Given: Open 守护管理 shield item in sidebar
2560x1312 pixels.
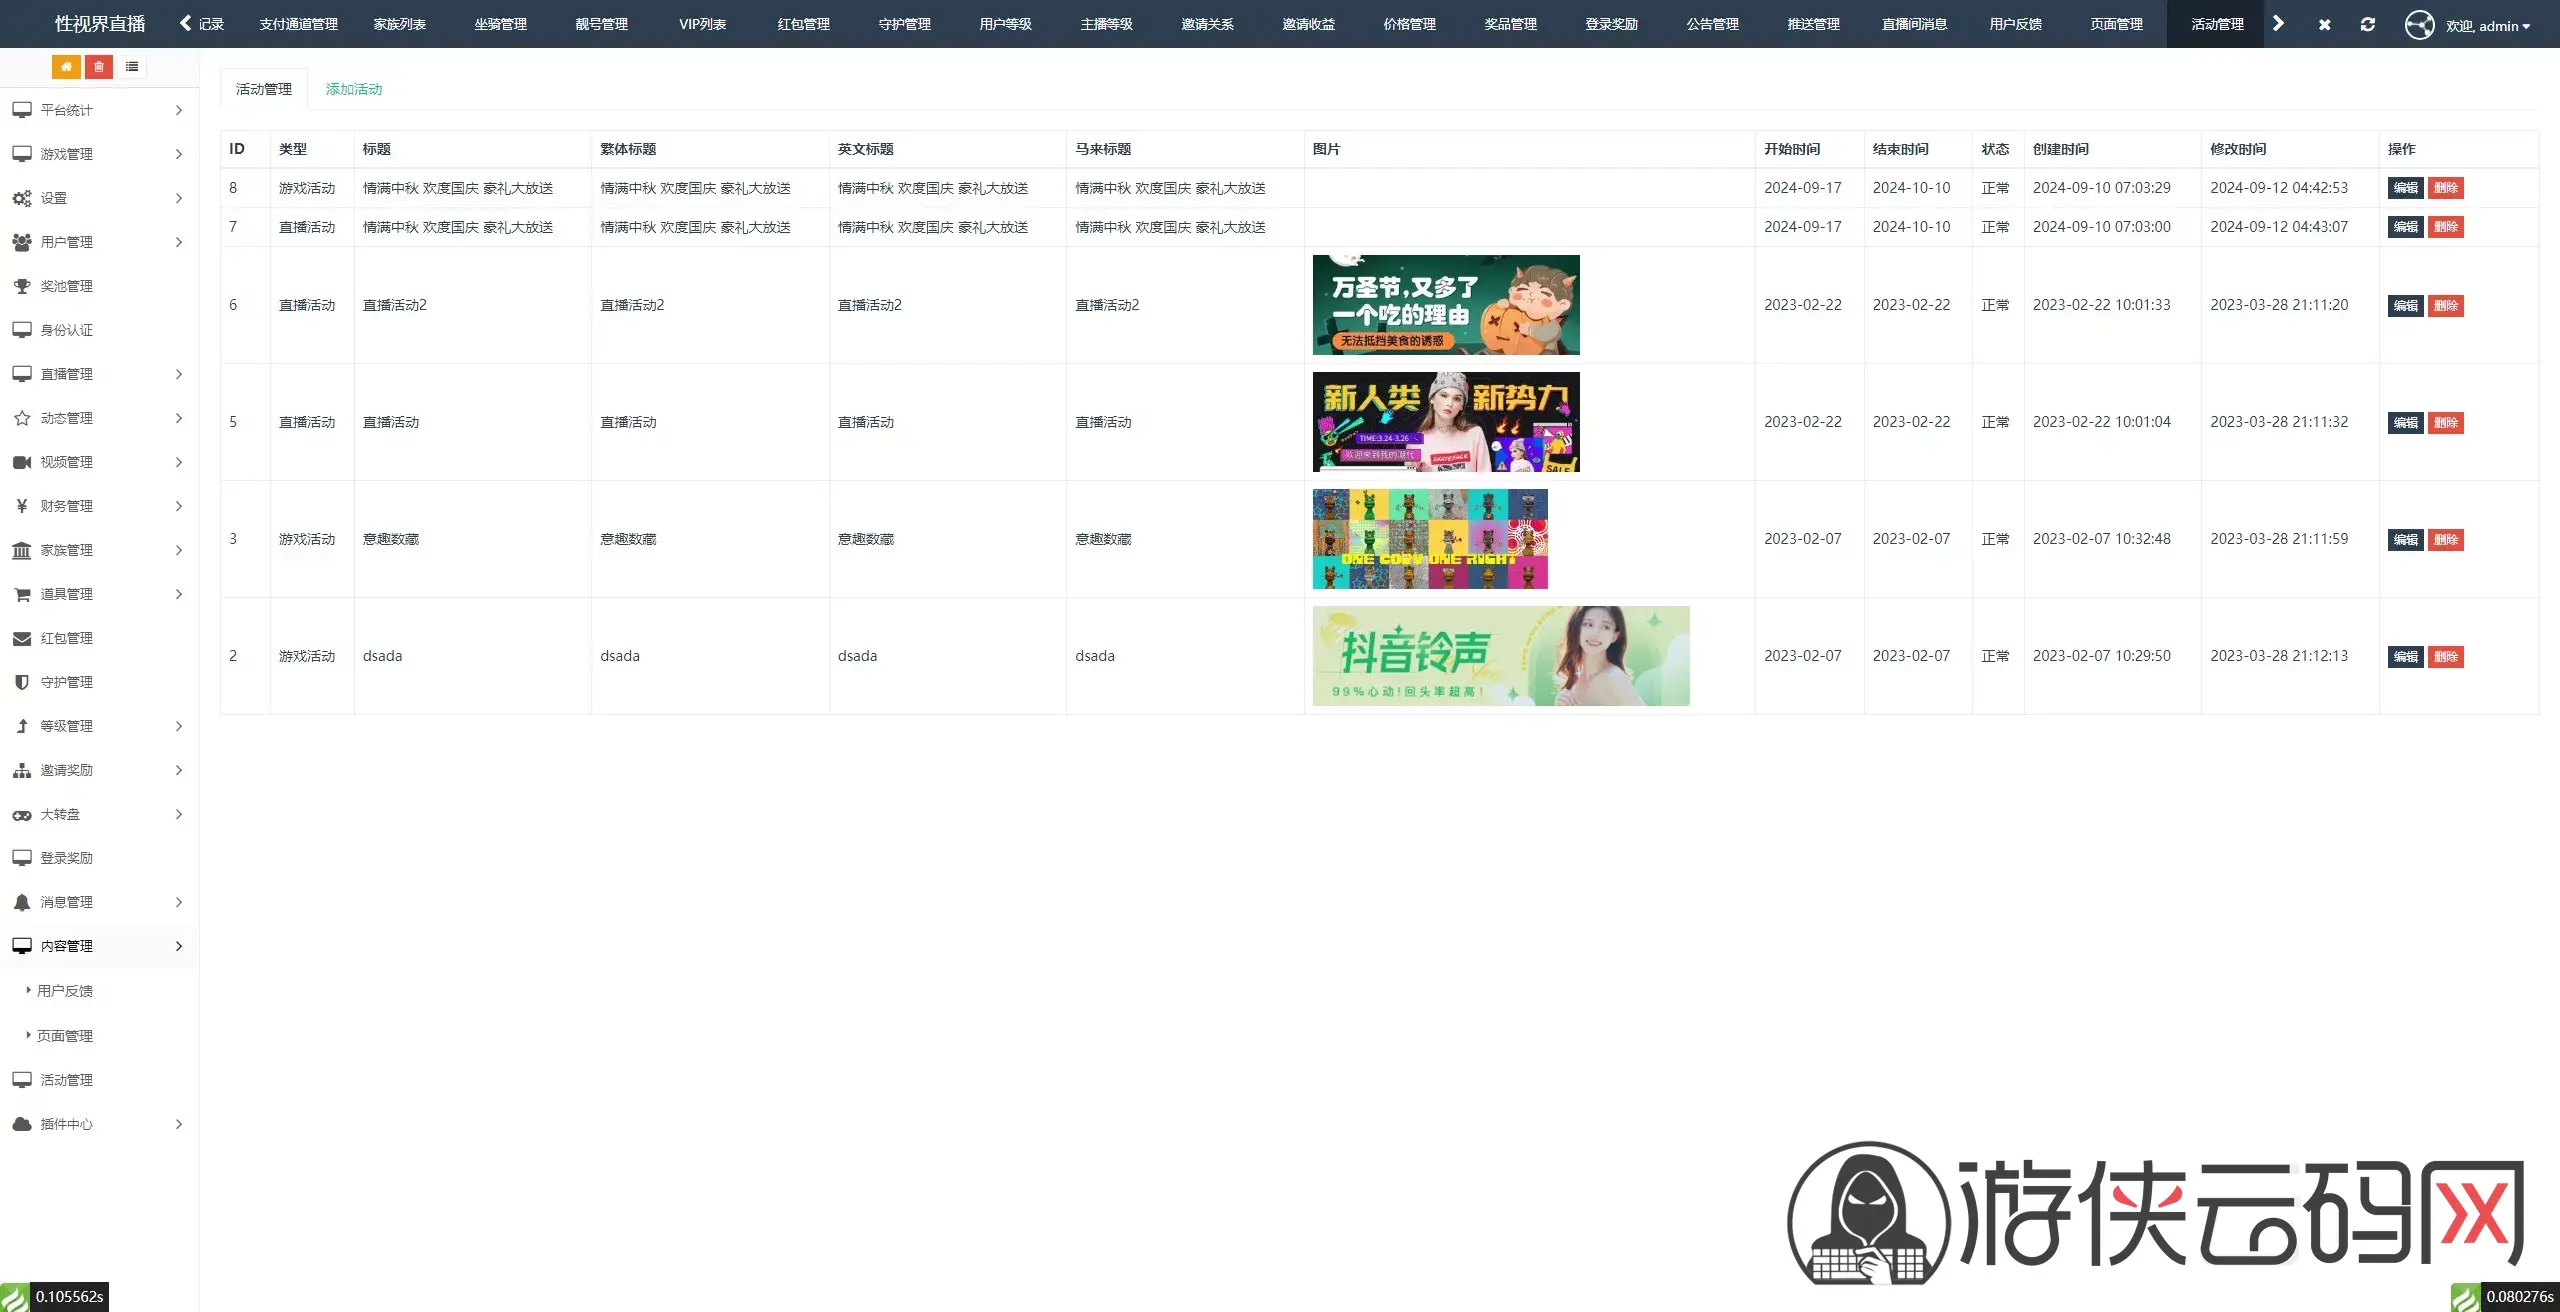Looking at the screenshot, I should pos(66,682).
